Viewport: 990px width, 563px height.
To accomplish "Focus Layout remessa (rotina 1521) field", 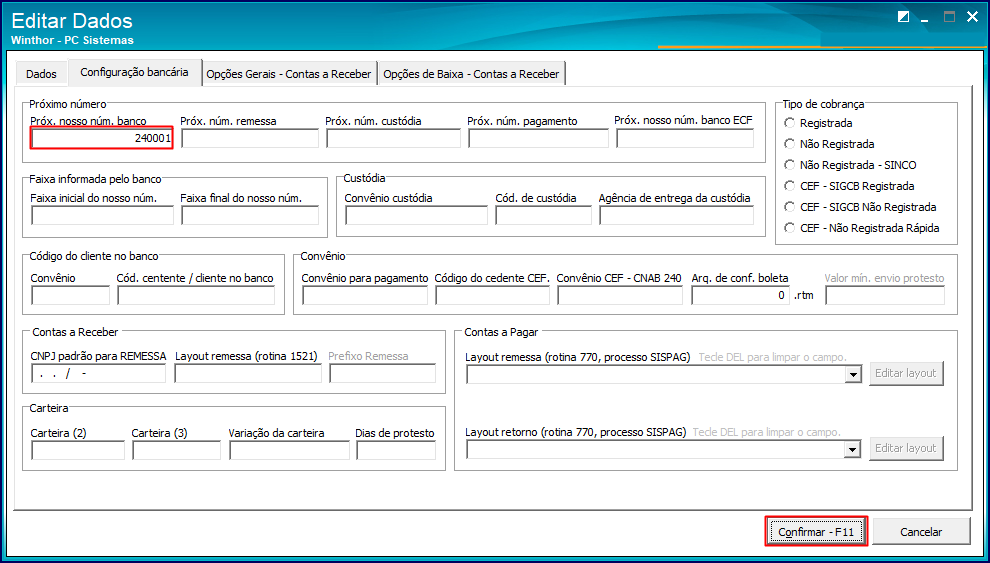I will pos(248,374).
